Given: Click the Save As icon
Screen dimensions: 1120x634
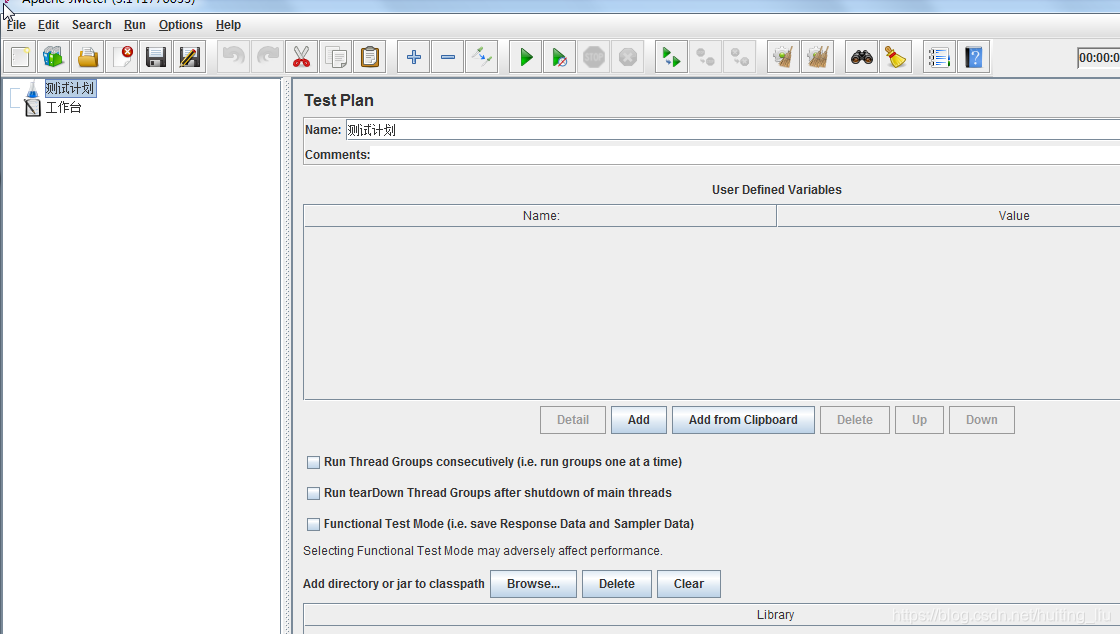Looking at the screenshot, I should click(x=190, y=57).
